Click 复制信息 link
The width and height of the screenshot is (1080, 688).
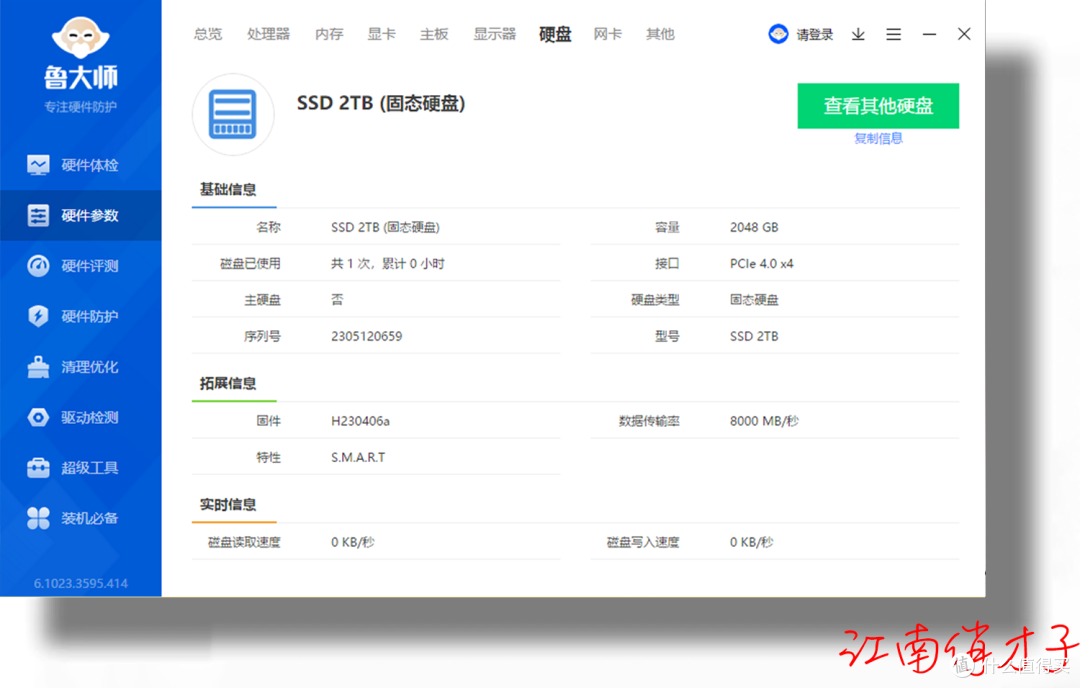pos(878,138)
